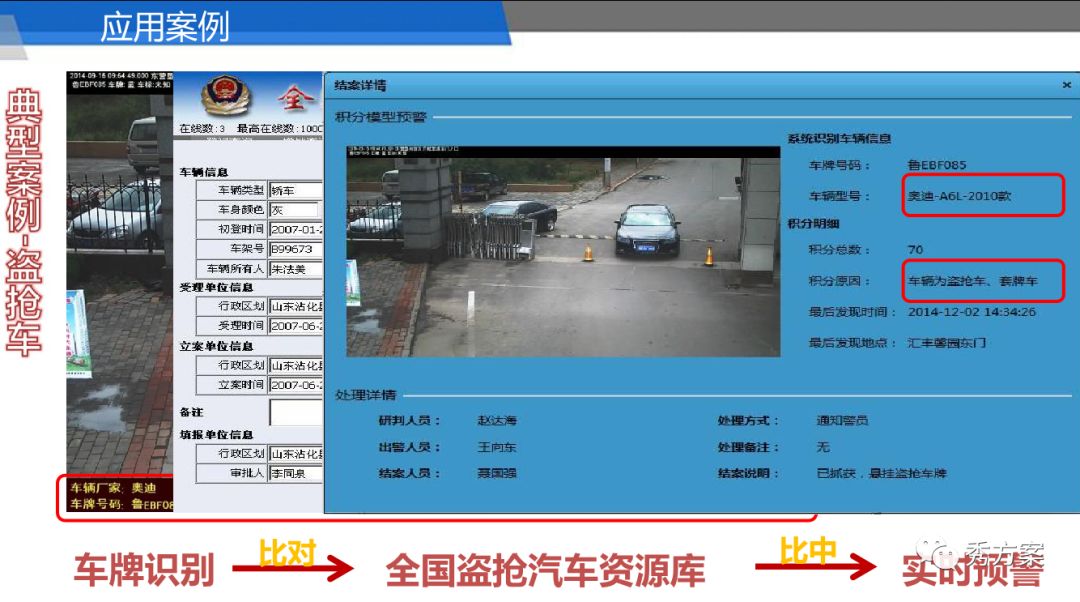Click the name next to 结案人员
Screen dimensions: 1080x602
point(497,473)
